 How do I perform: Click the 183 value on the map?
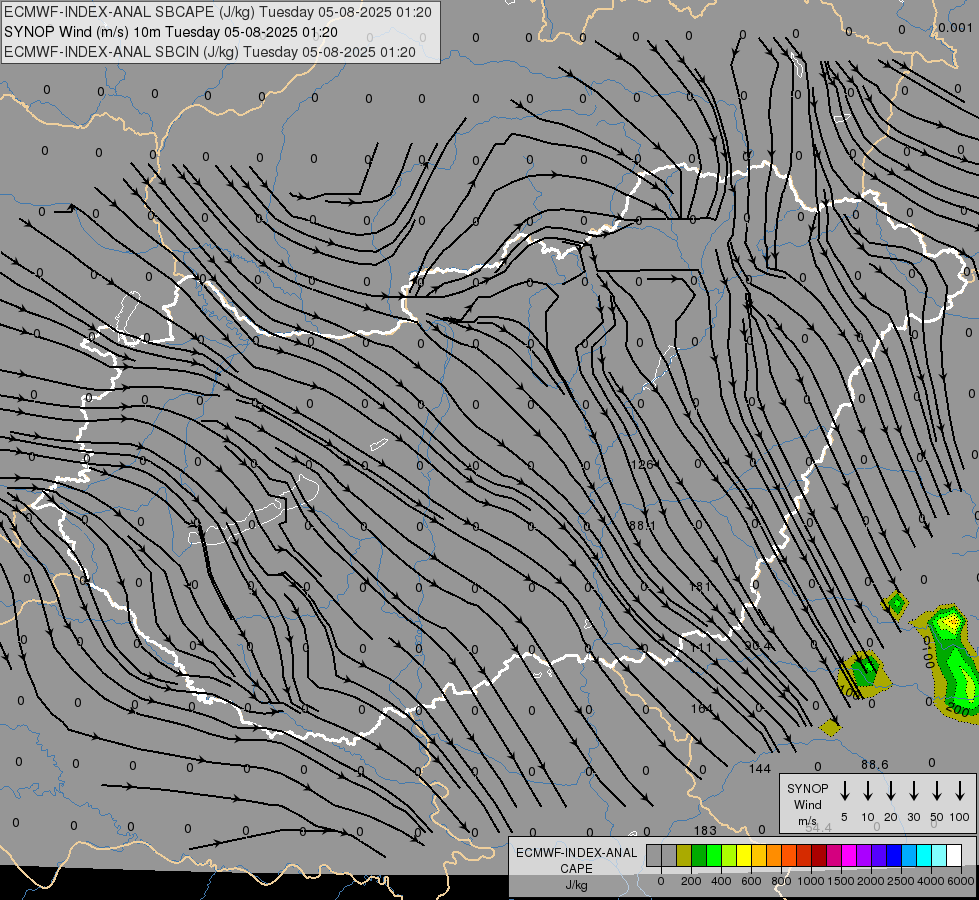tap(705, 830)
